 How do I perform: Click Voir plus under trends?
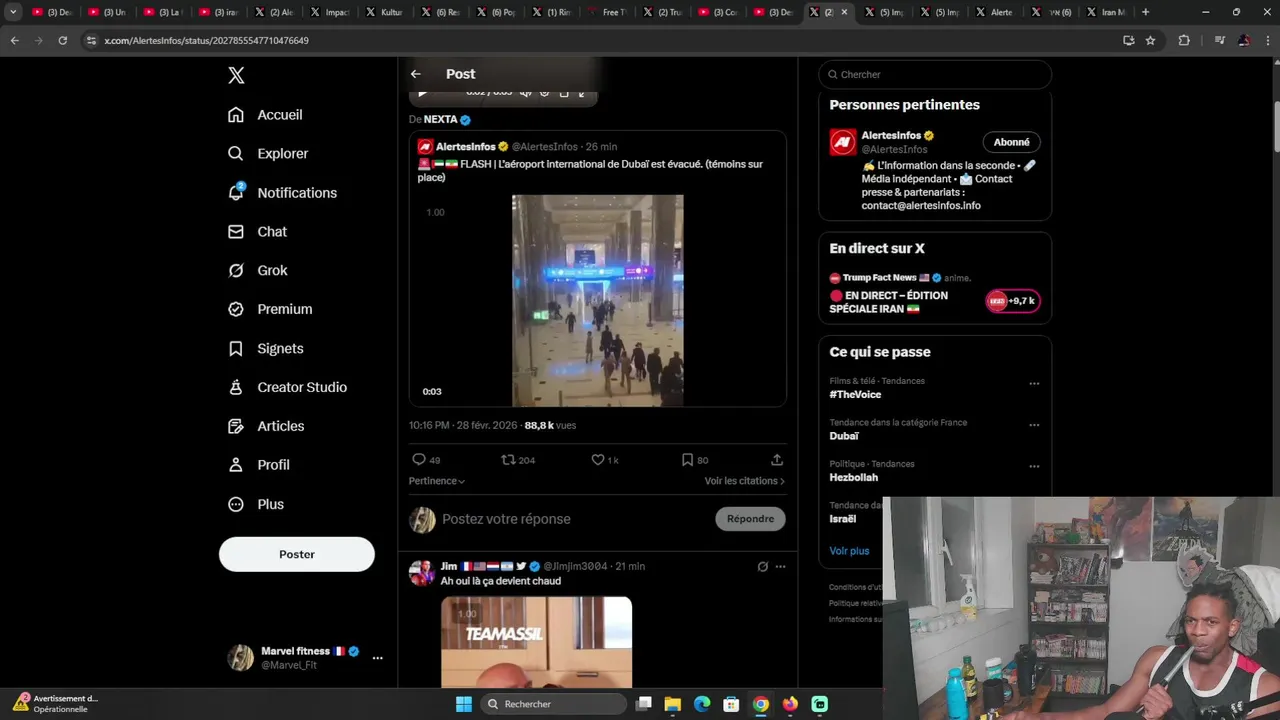click(849, 551)
